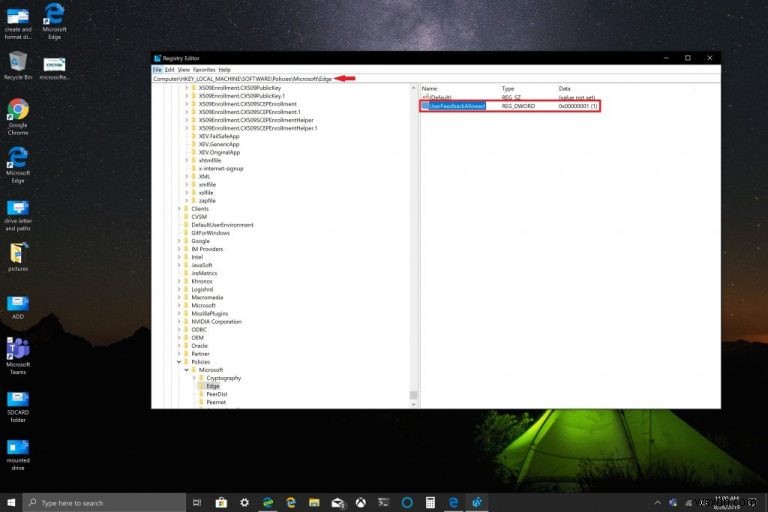Show hidden system tray icons

point(657,502)
